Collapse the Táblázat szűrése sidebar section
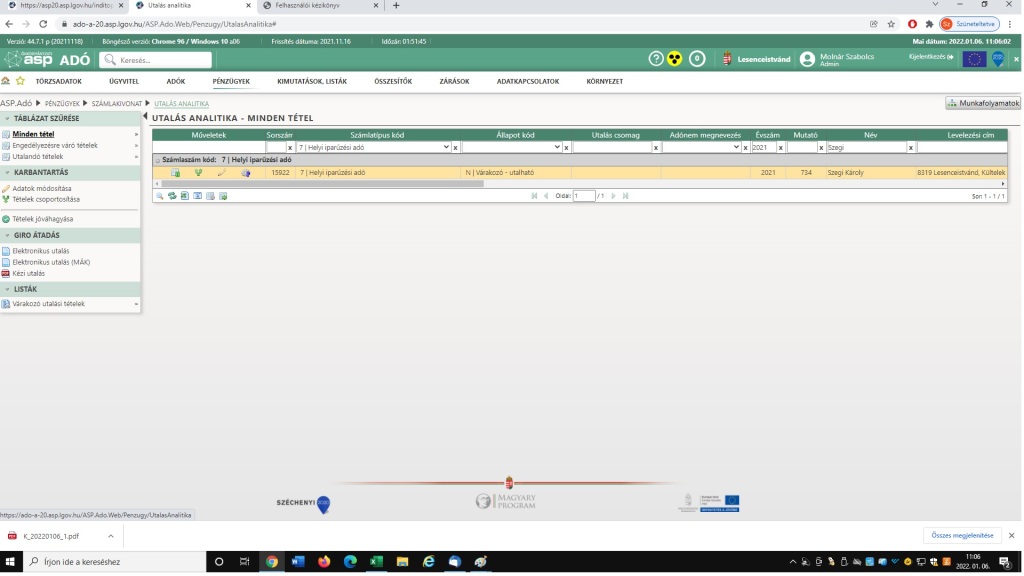 pyautogui.click(x=135, y=119)
